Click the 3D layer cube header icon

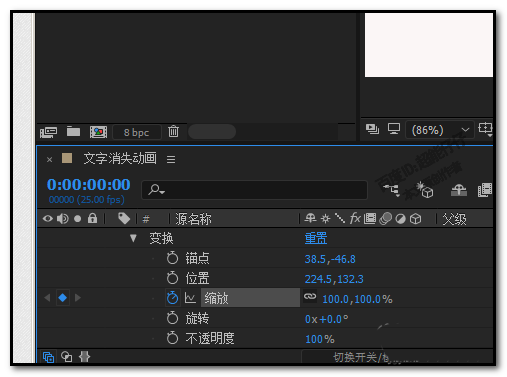pos(415,219)
